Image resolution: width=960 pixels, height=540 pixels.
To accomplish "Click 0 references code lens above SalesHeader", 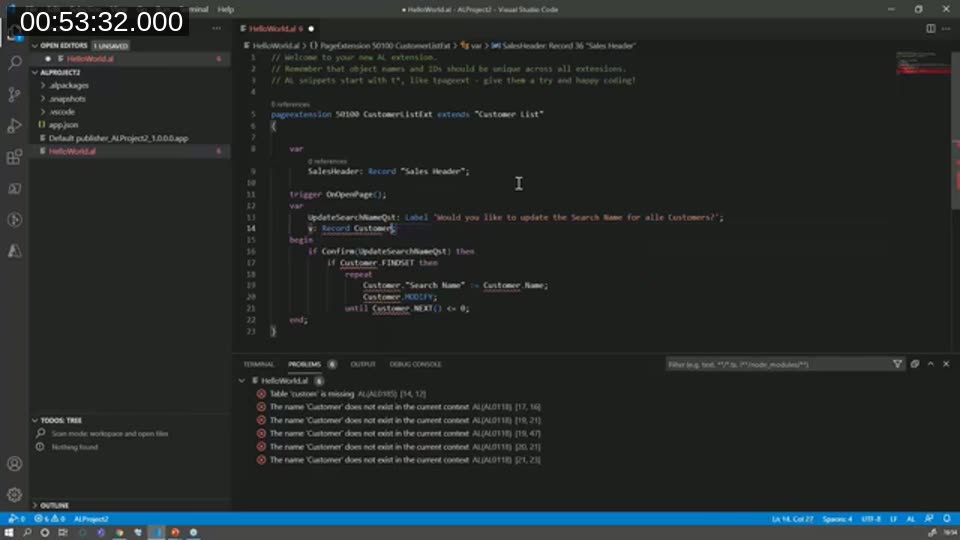I will tap(328, 161).
